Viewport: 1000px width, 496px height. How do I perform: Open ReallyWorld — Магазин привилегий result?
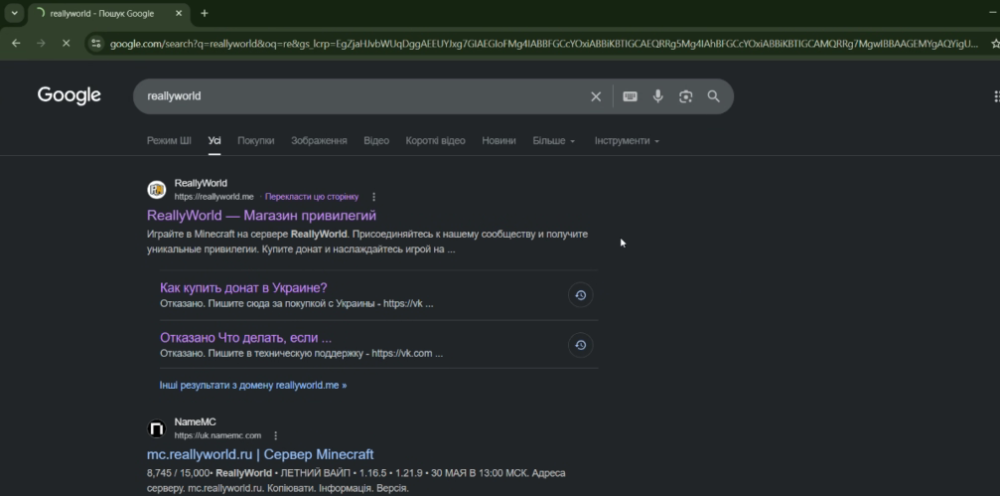click(261, 215)
